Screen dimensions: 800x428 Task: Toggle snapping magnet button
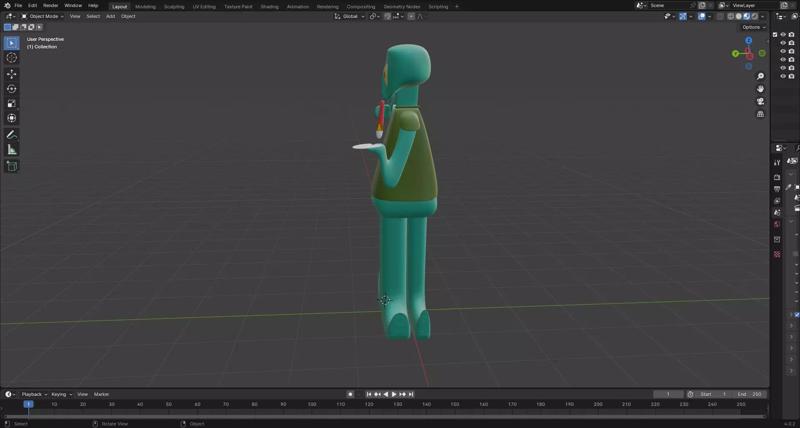388,16
